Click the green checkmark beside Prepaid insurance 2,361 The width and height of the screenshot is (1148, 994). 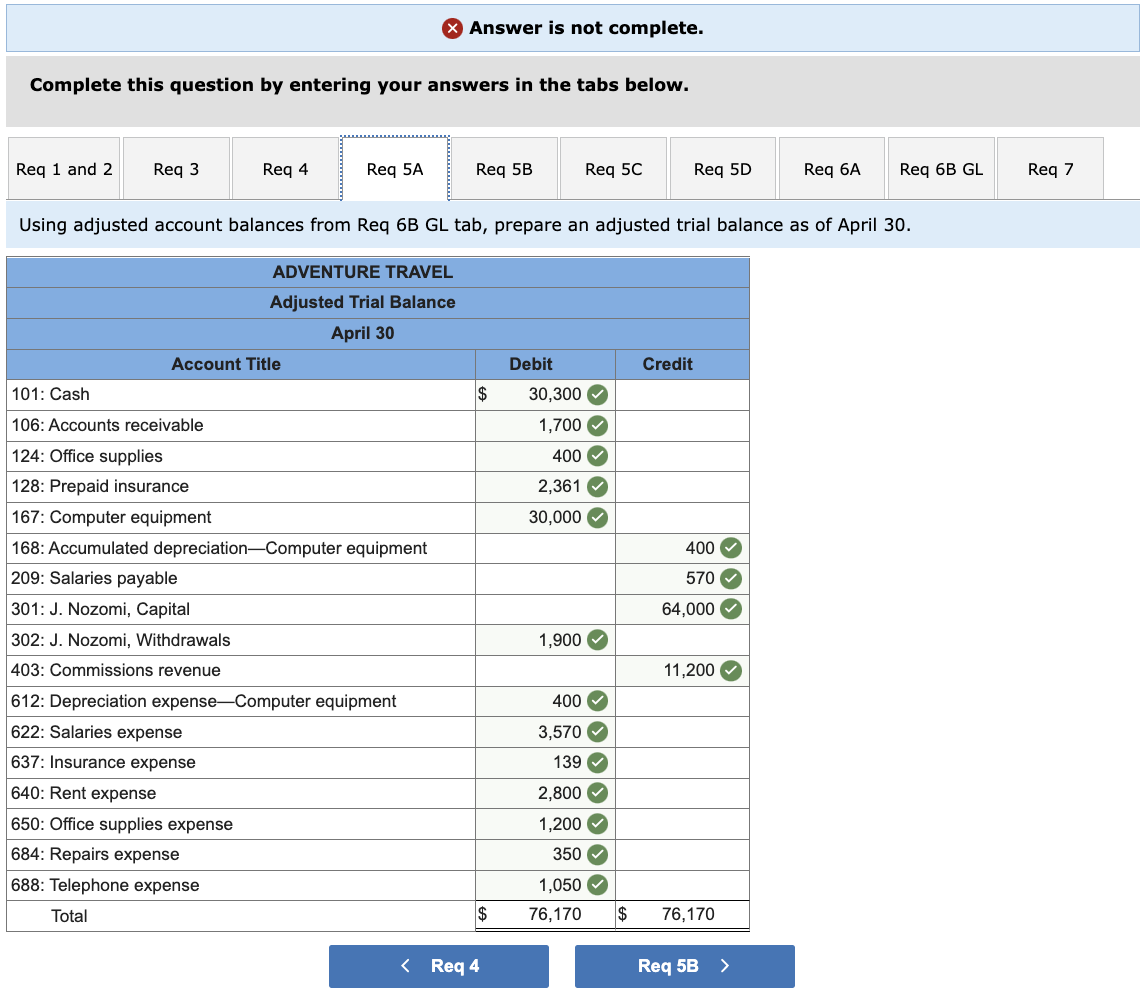[598, 487]
